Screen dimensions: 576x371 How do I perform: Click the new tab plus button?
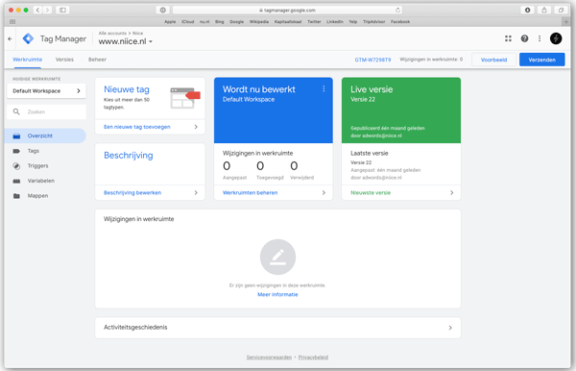[566, 22]
